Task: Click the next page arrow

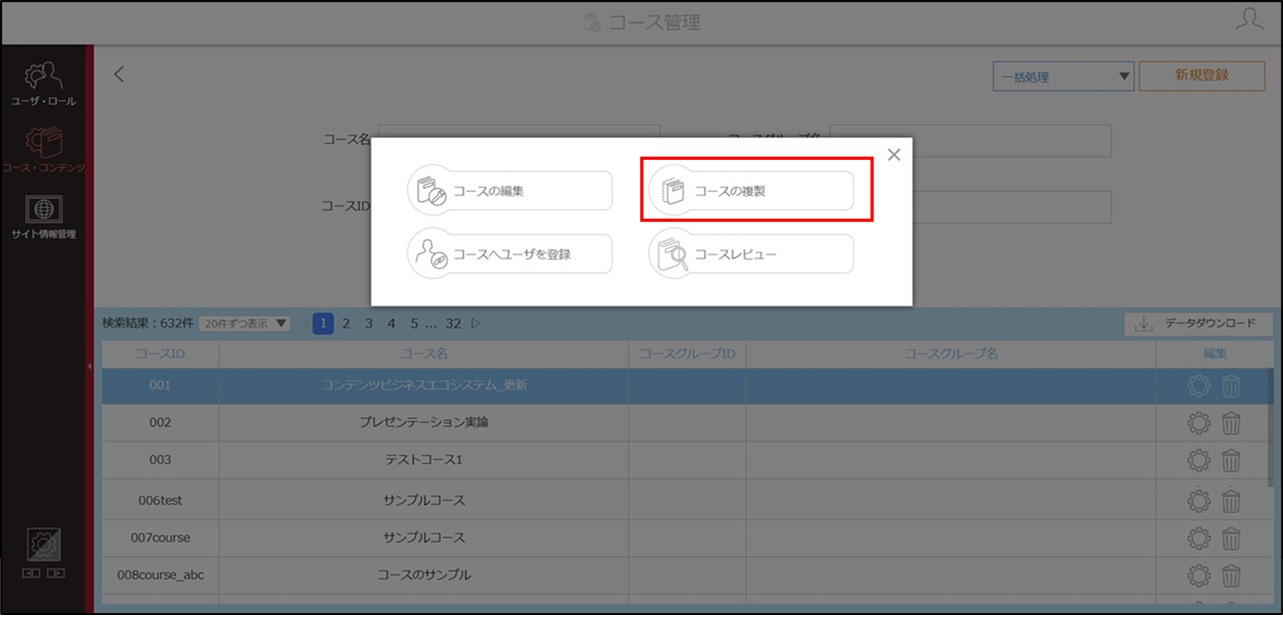Action: pyautogui.click(x=476, y=323)
